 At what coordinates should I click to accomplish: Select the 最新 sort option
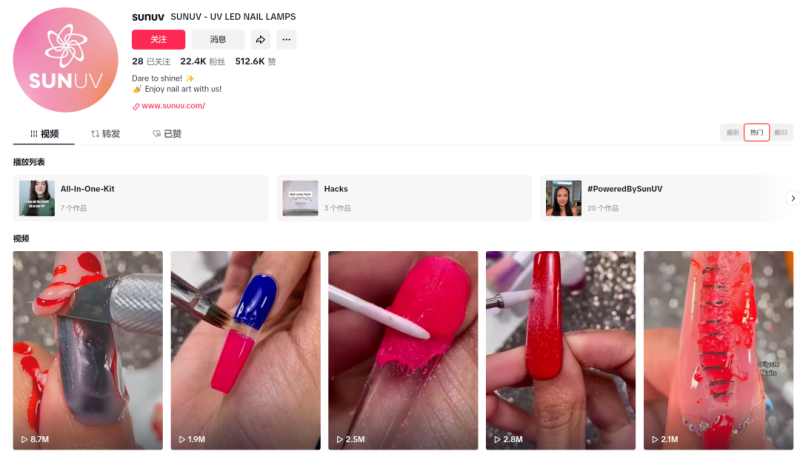click(x=733, y=133)
